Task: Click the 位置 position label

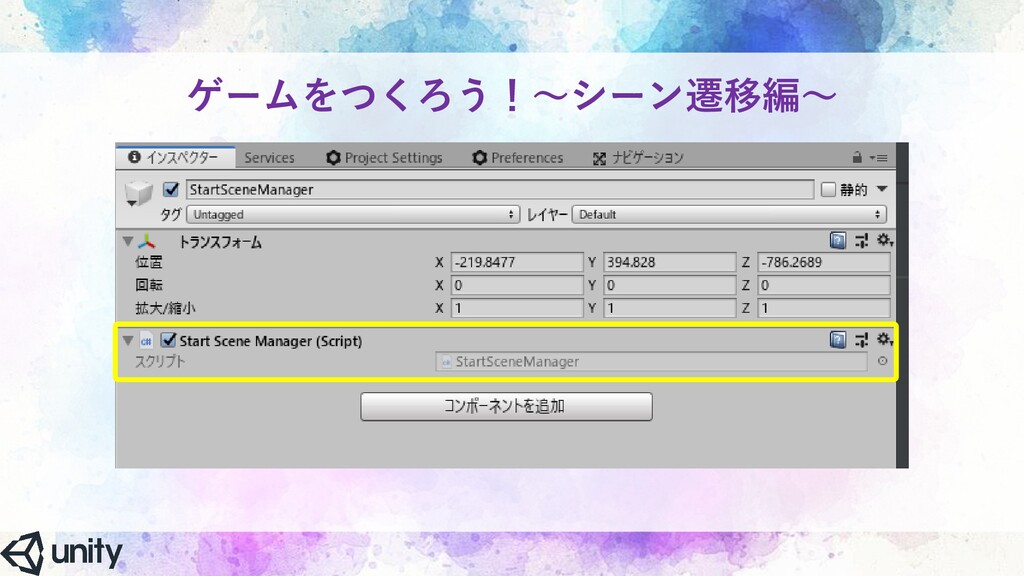Action: pyautogui.click(x=149, y=262)
